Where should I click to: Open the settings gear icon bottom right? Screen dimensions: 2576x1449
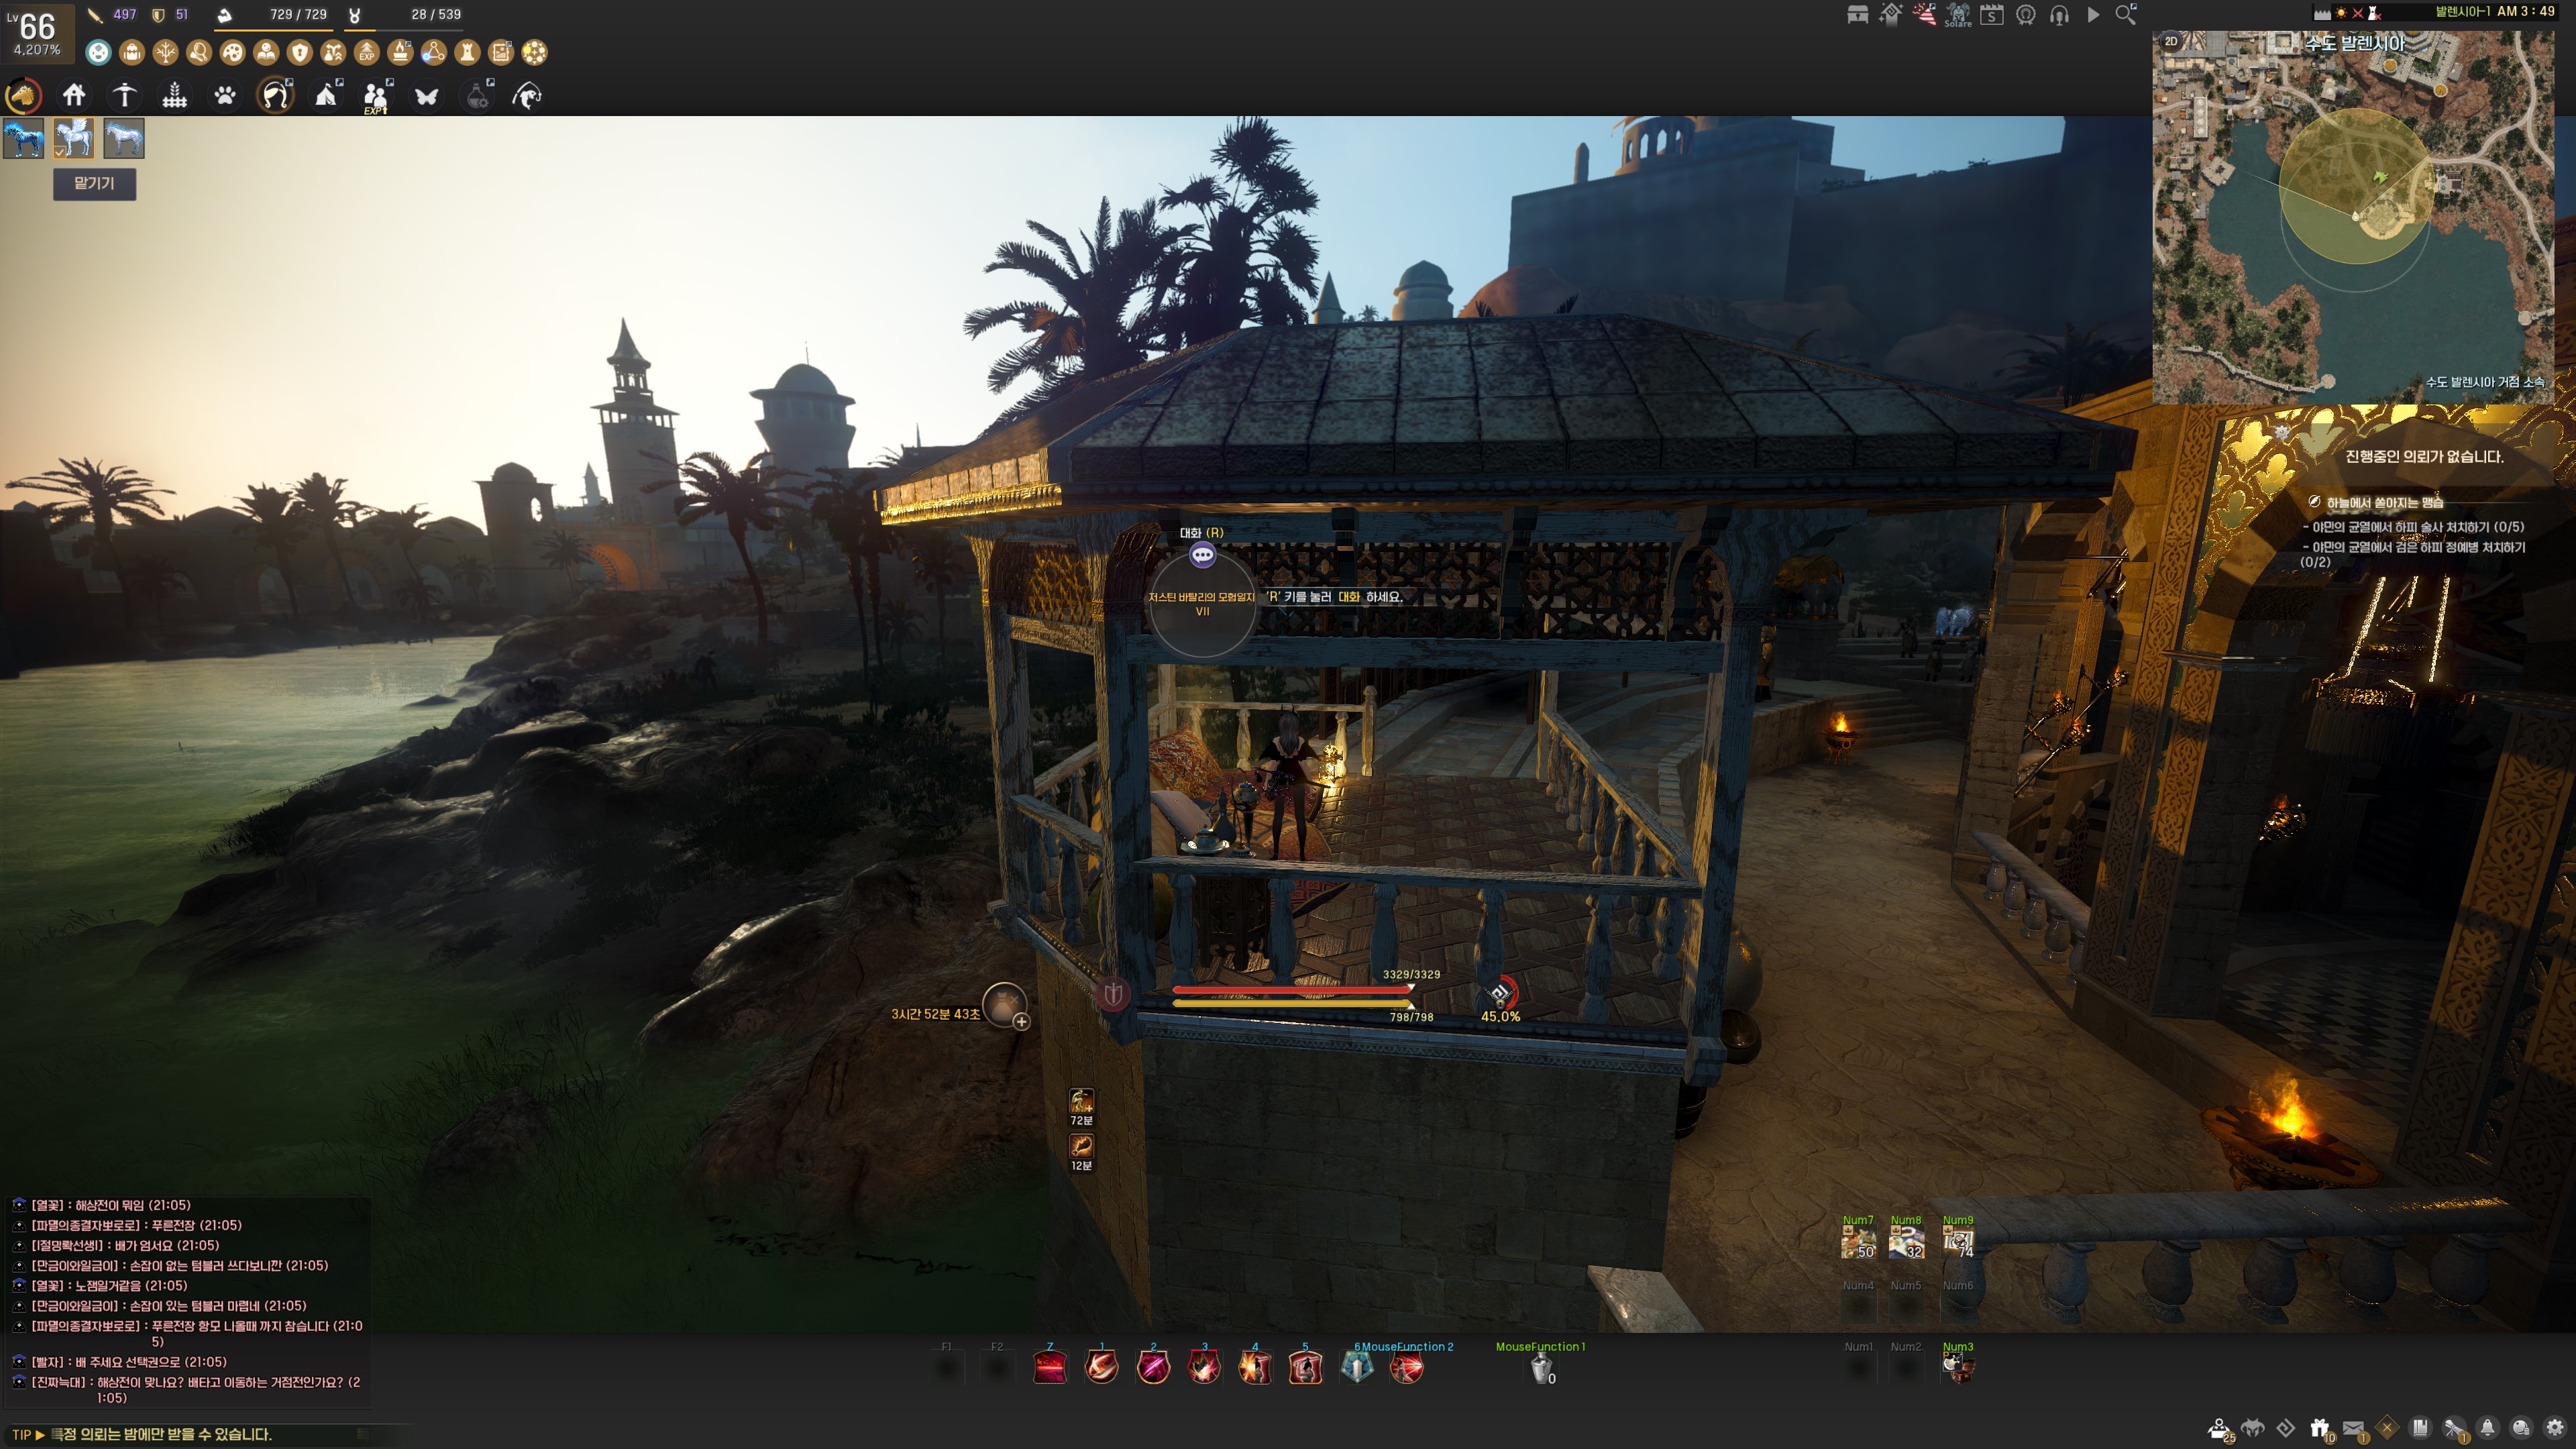(2555, 1428)
